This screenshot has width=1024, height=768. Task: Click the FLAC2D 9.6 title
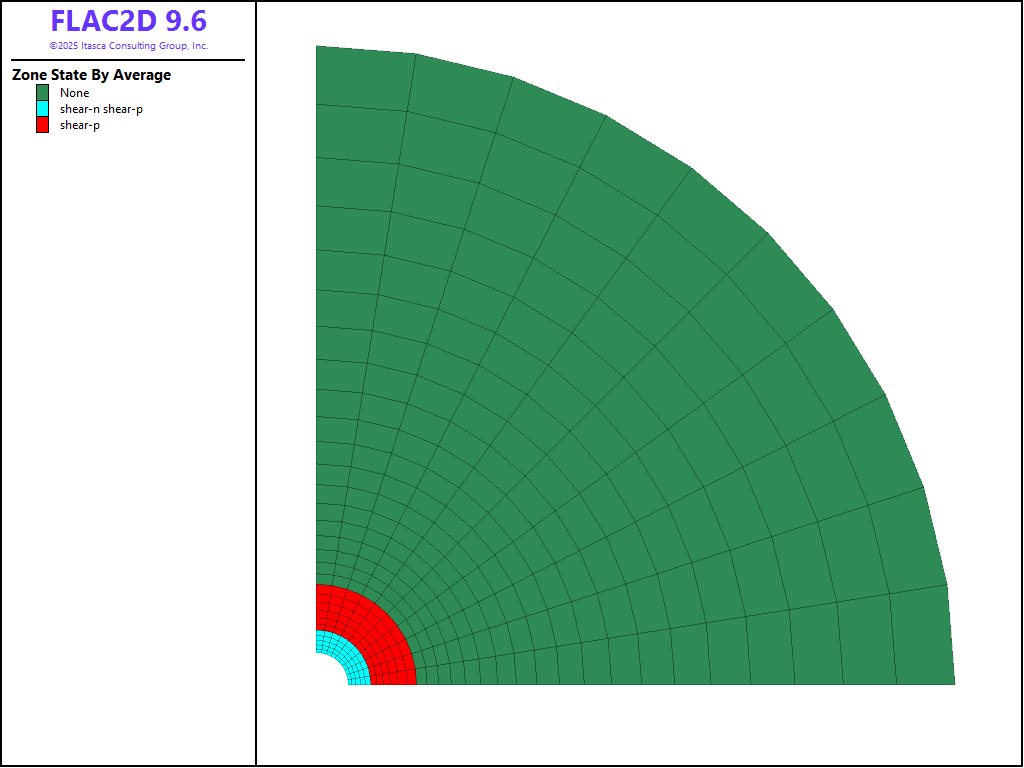click(128, 22)
